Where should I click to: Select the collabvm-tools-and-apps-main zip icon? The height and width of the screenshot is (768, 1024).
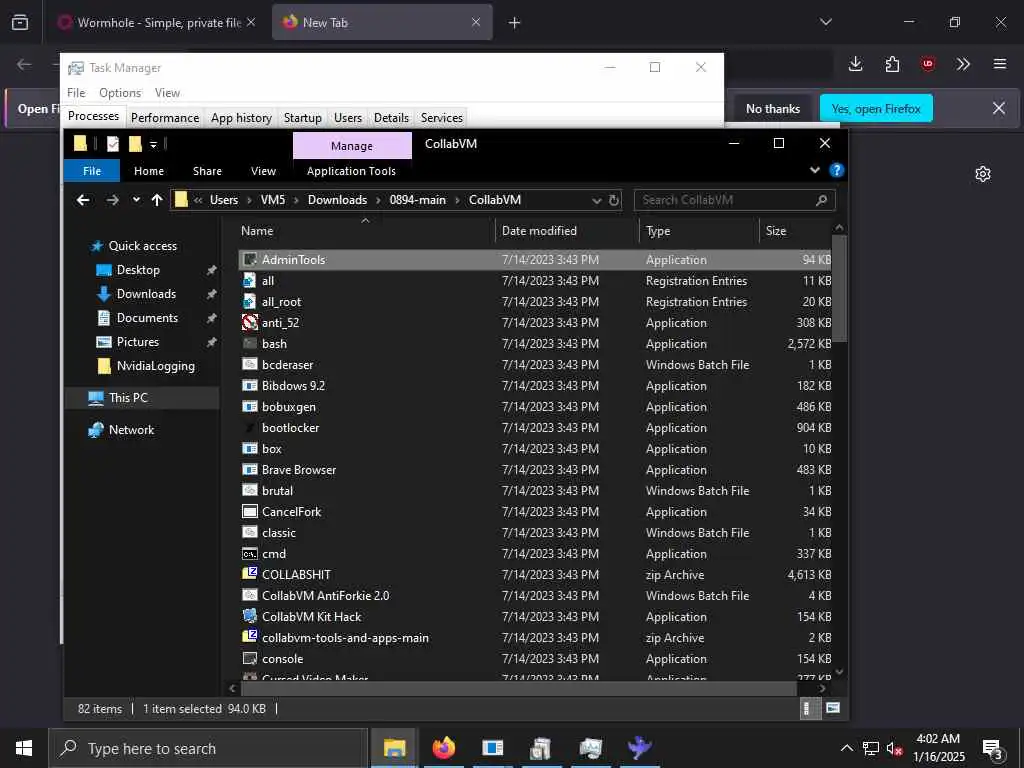(249, 637)
